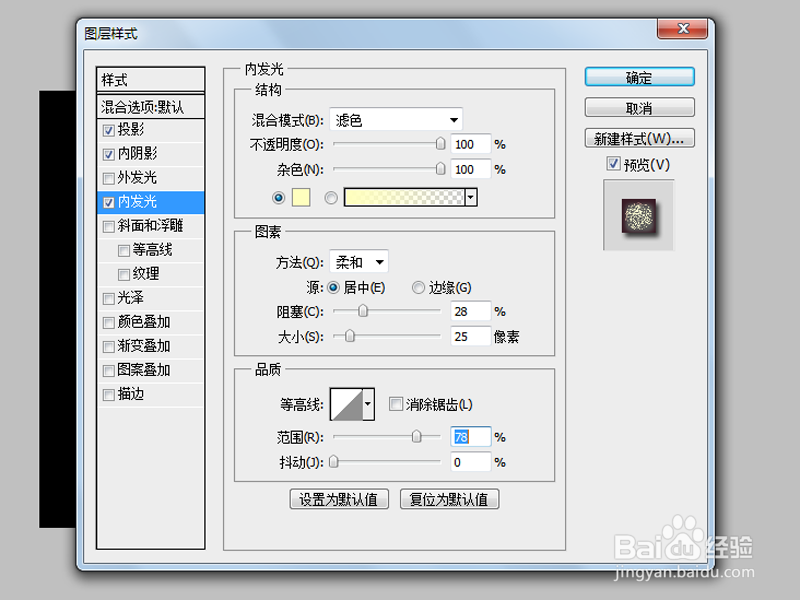Image resolution: width=800 pixels, height=600 pixels.
Task: Click the 等高线 contour thumbnail
Action: coord(347,404)
